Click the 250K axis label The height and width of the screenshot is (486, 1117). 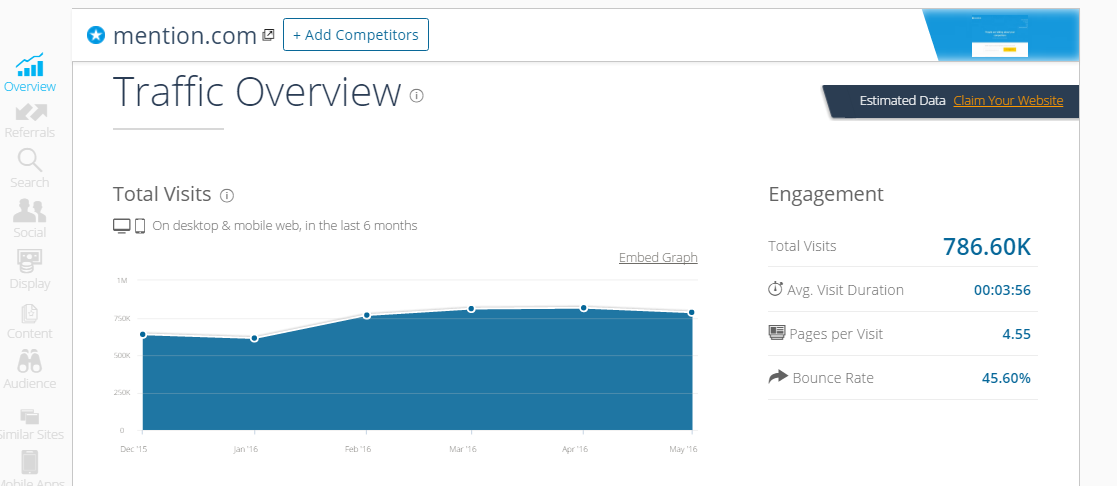[123, 393]
